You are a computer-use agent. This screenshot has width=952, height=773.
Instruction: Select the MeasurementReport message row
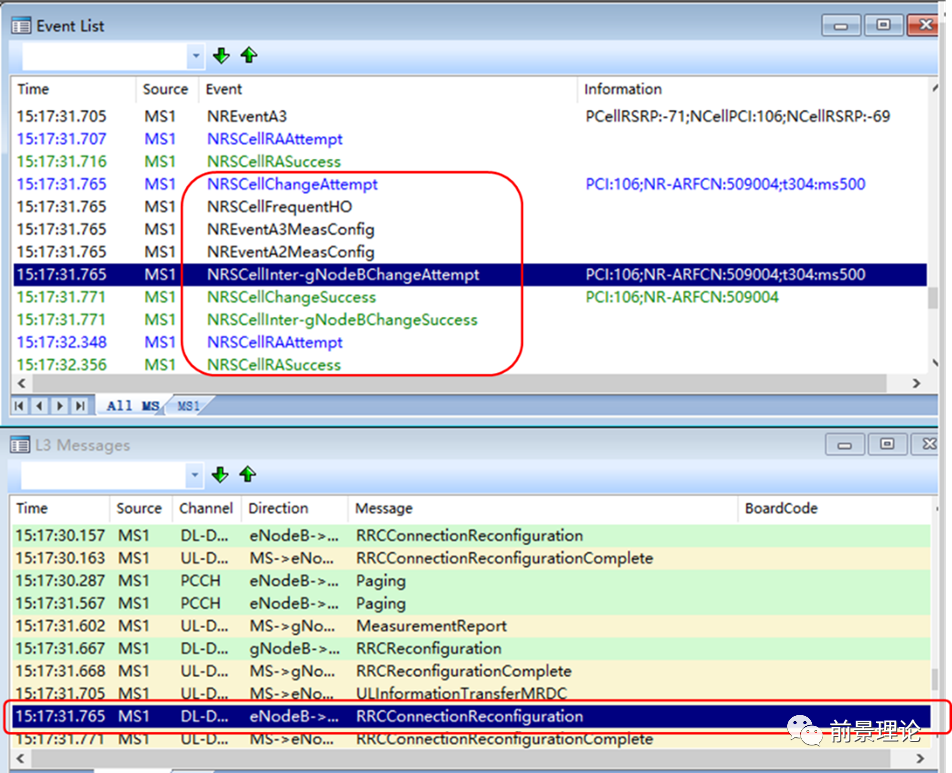point(471,625)
